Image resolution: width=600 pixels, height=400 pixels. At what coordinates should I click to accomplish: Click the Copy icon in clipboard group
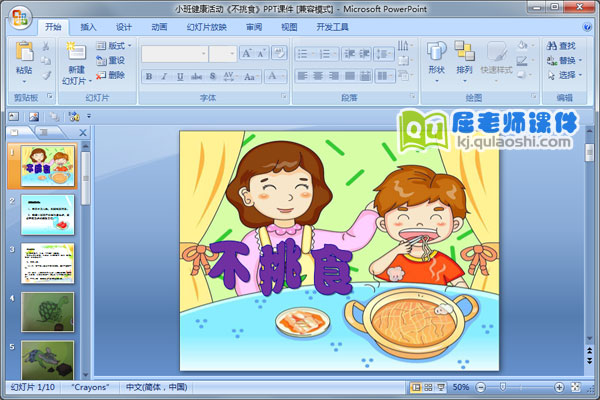[46, 61]
